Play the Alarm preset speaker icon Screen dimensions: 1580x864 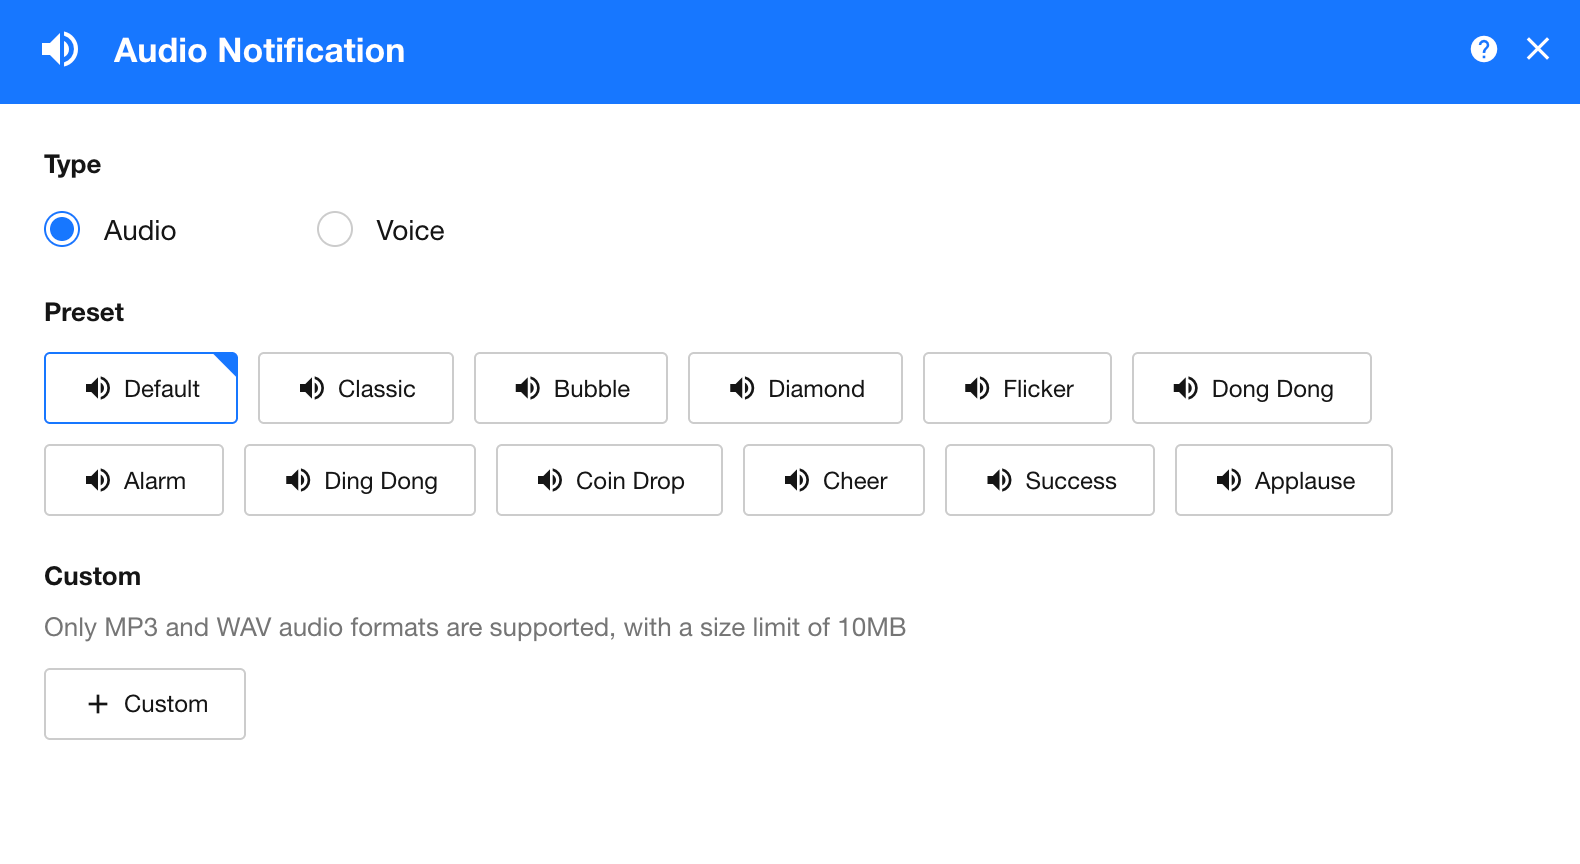tap(98, 480)
